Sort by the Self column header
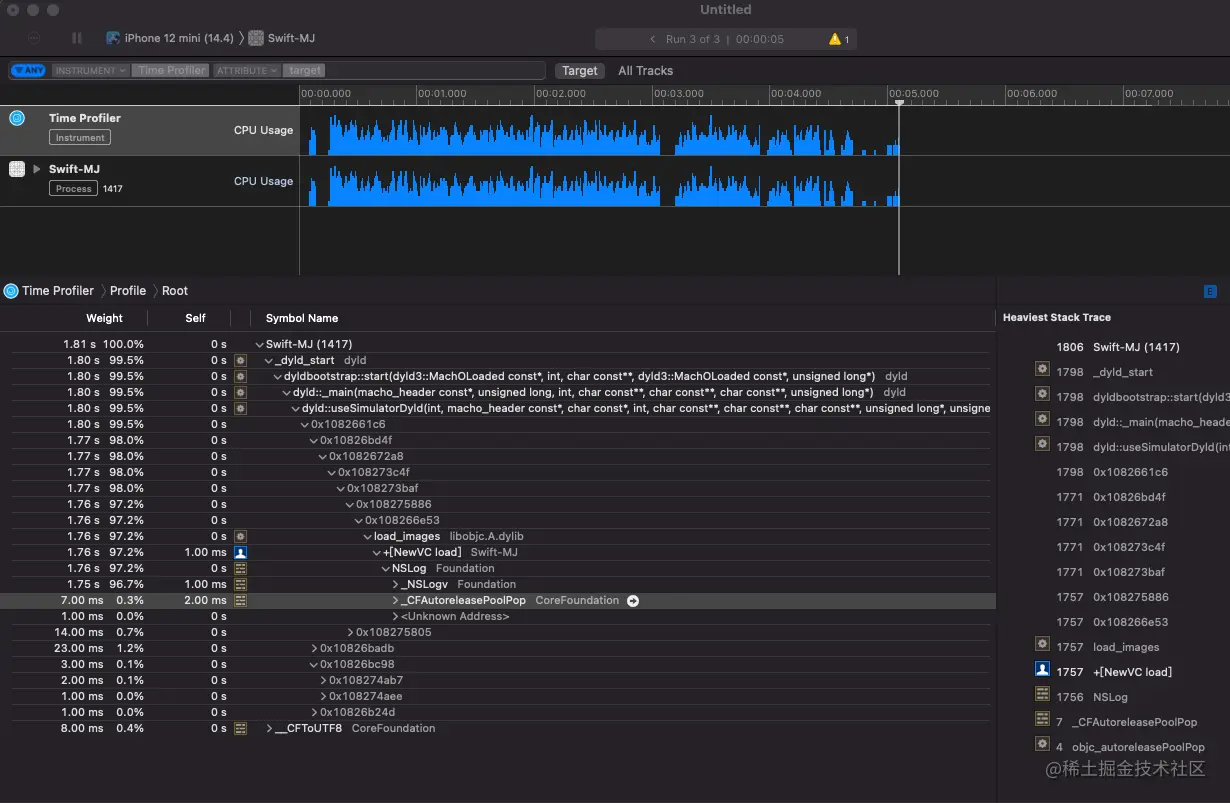The image size is (1230, 803). (x=195, y=318)
